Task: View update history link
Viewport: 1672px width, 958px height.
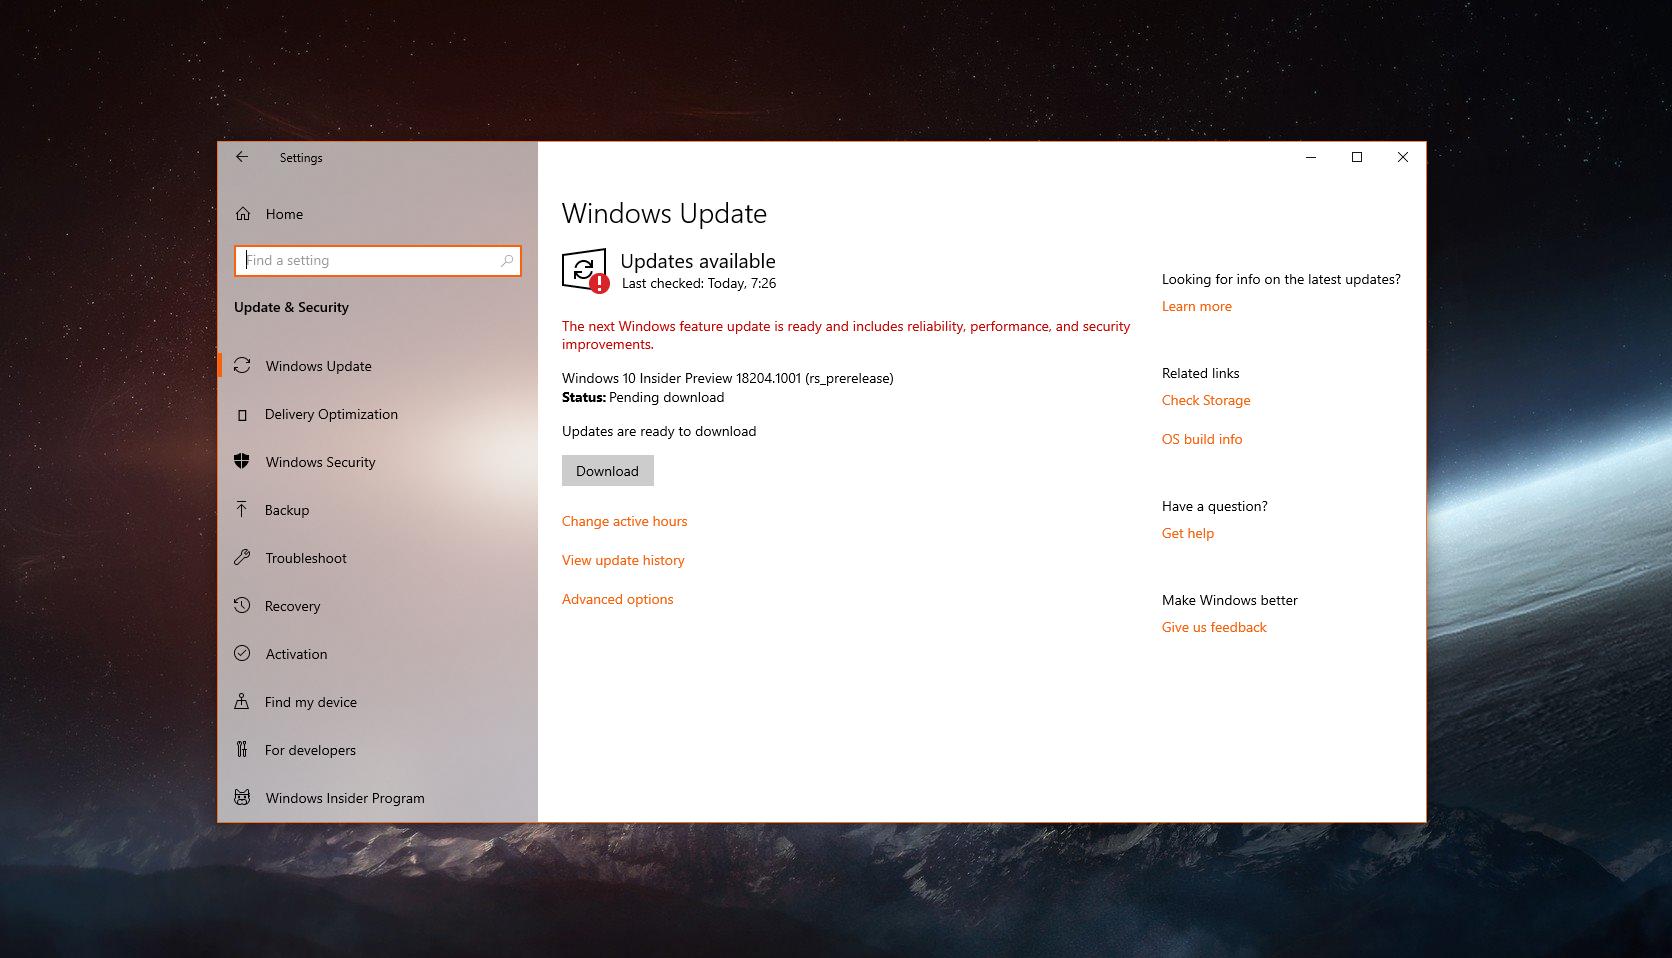Action: point(623,560)
